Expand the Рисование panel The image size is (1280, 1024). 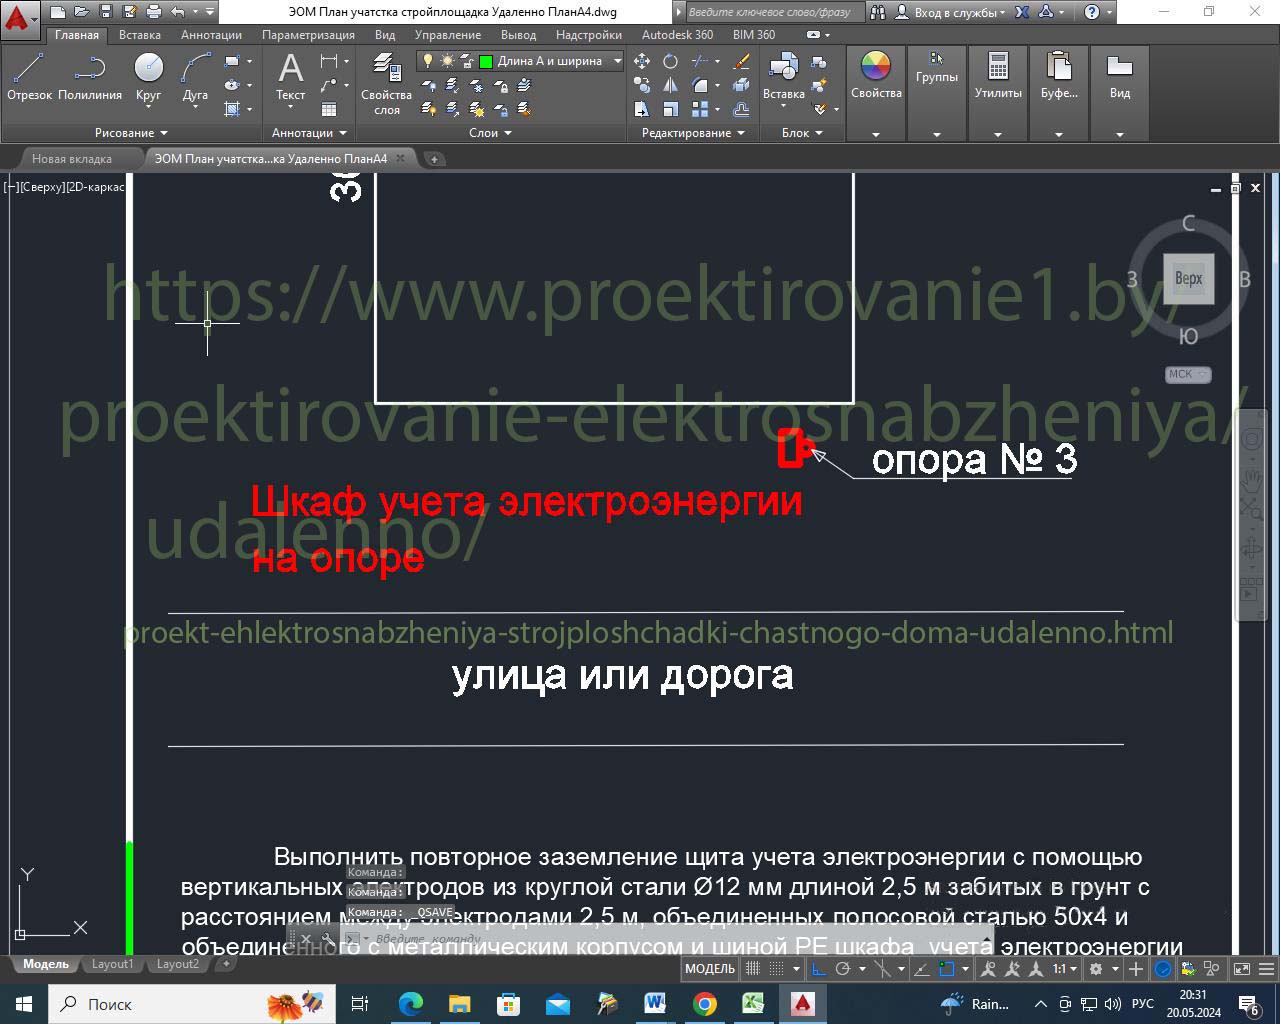point(131,133)
